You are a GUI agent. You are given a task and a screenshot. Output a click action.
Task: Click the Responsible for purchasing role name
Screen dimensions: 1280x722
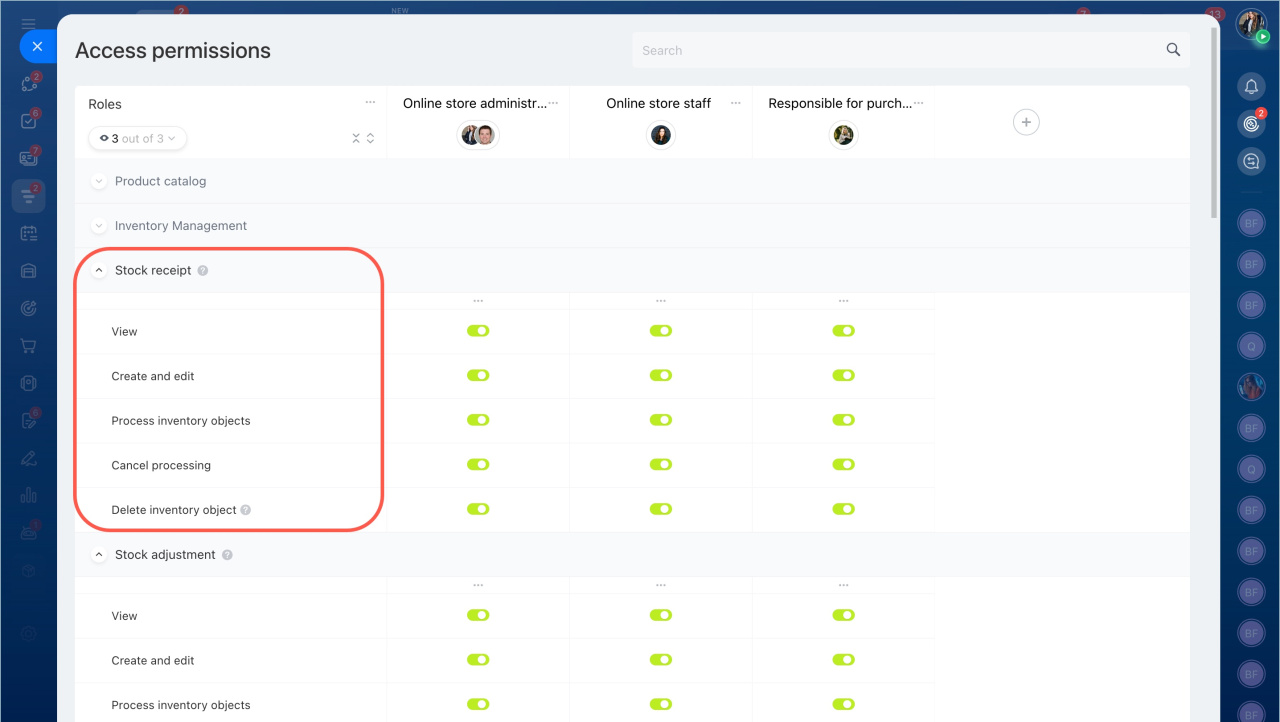click(840, 103)
